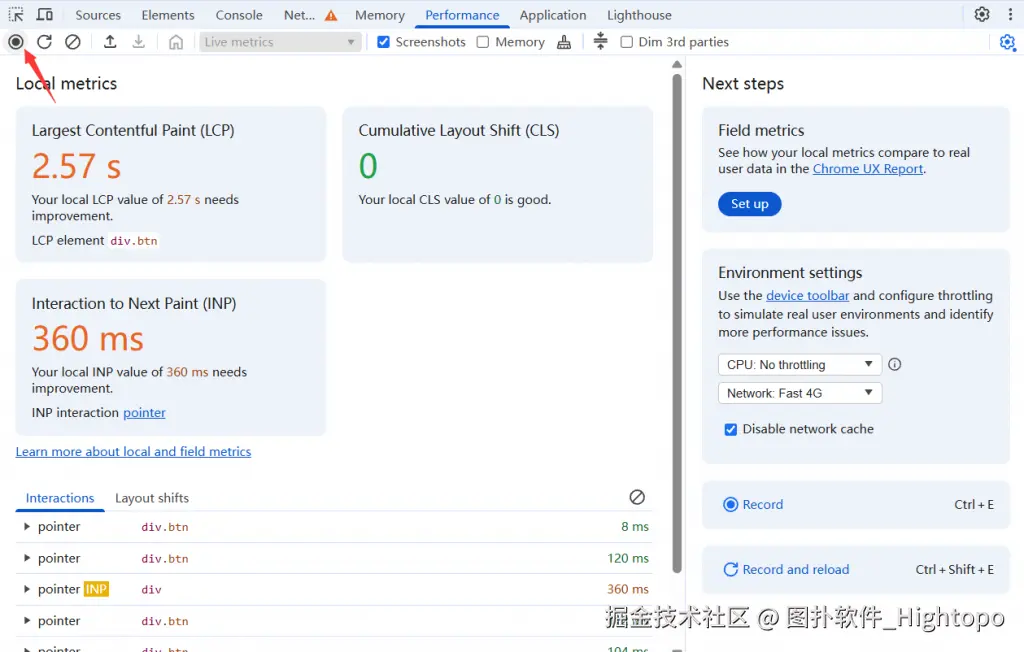Enable Dim 3rd parties checkbox
The height and width of the screenshot is (652, 1024).
(x=626, y=42)
